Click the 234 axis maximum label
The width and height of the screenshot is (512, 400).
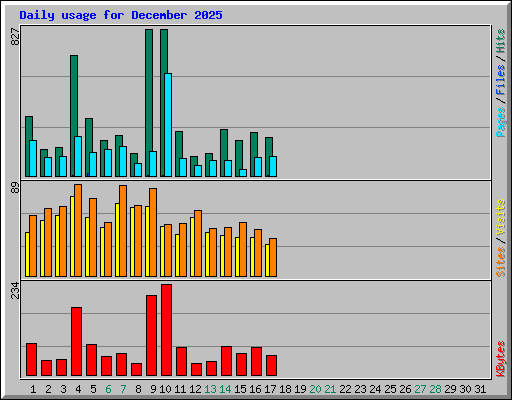point(15,290)
